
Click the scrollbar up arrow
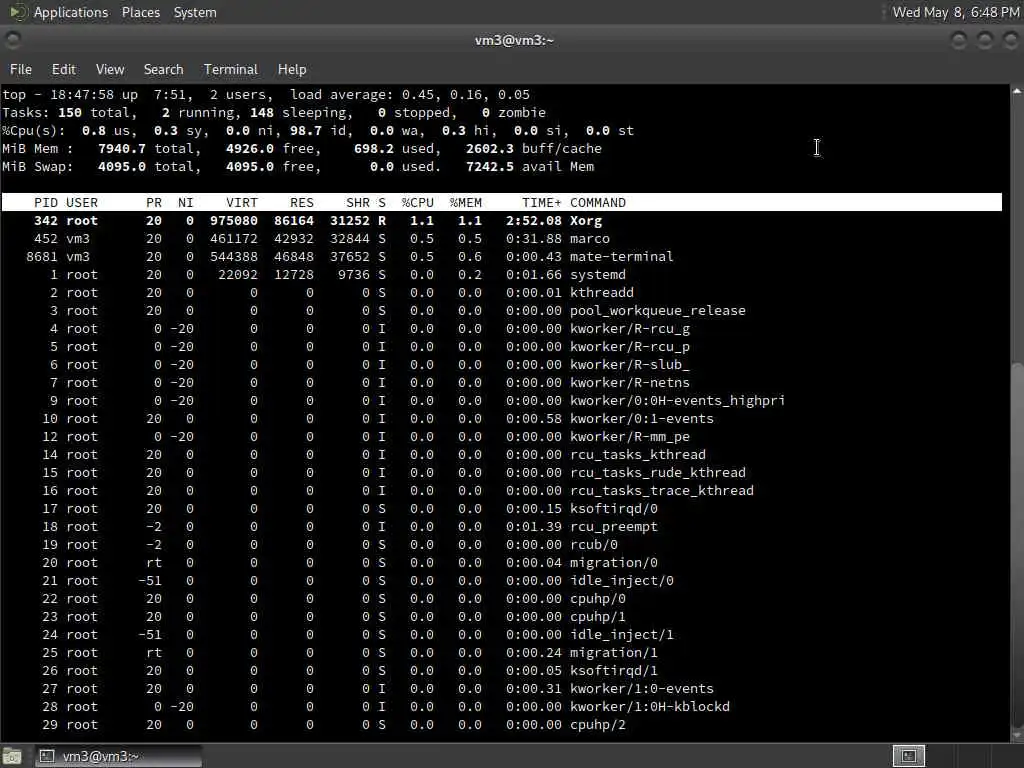point(1017,91)
